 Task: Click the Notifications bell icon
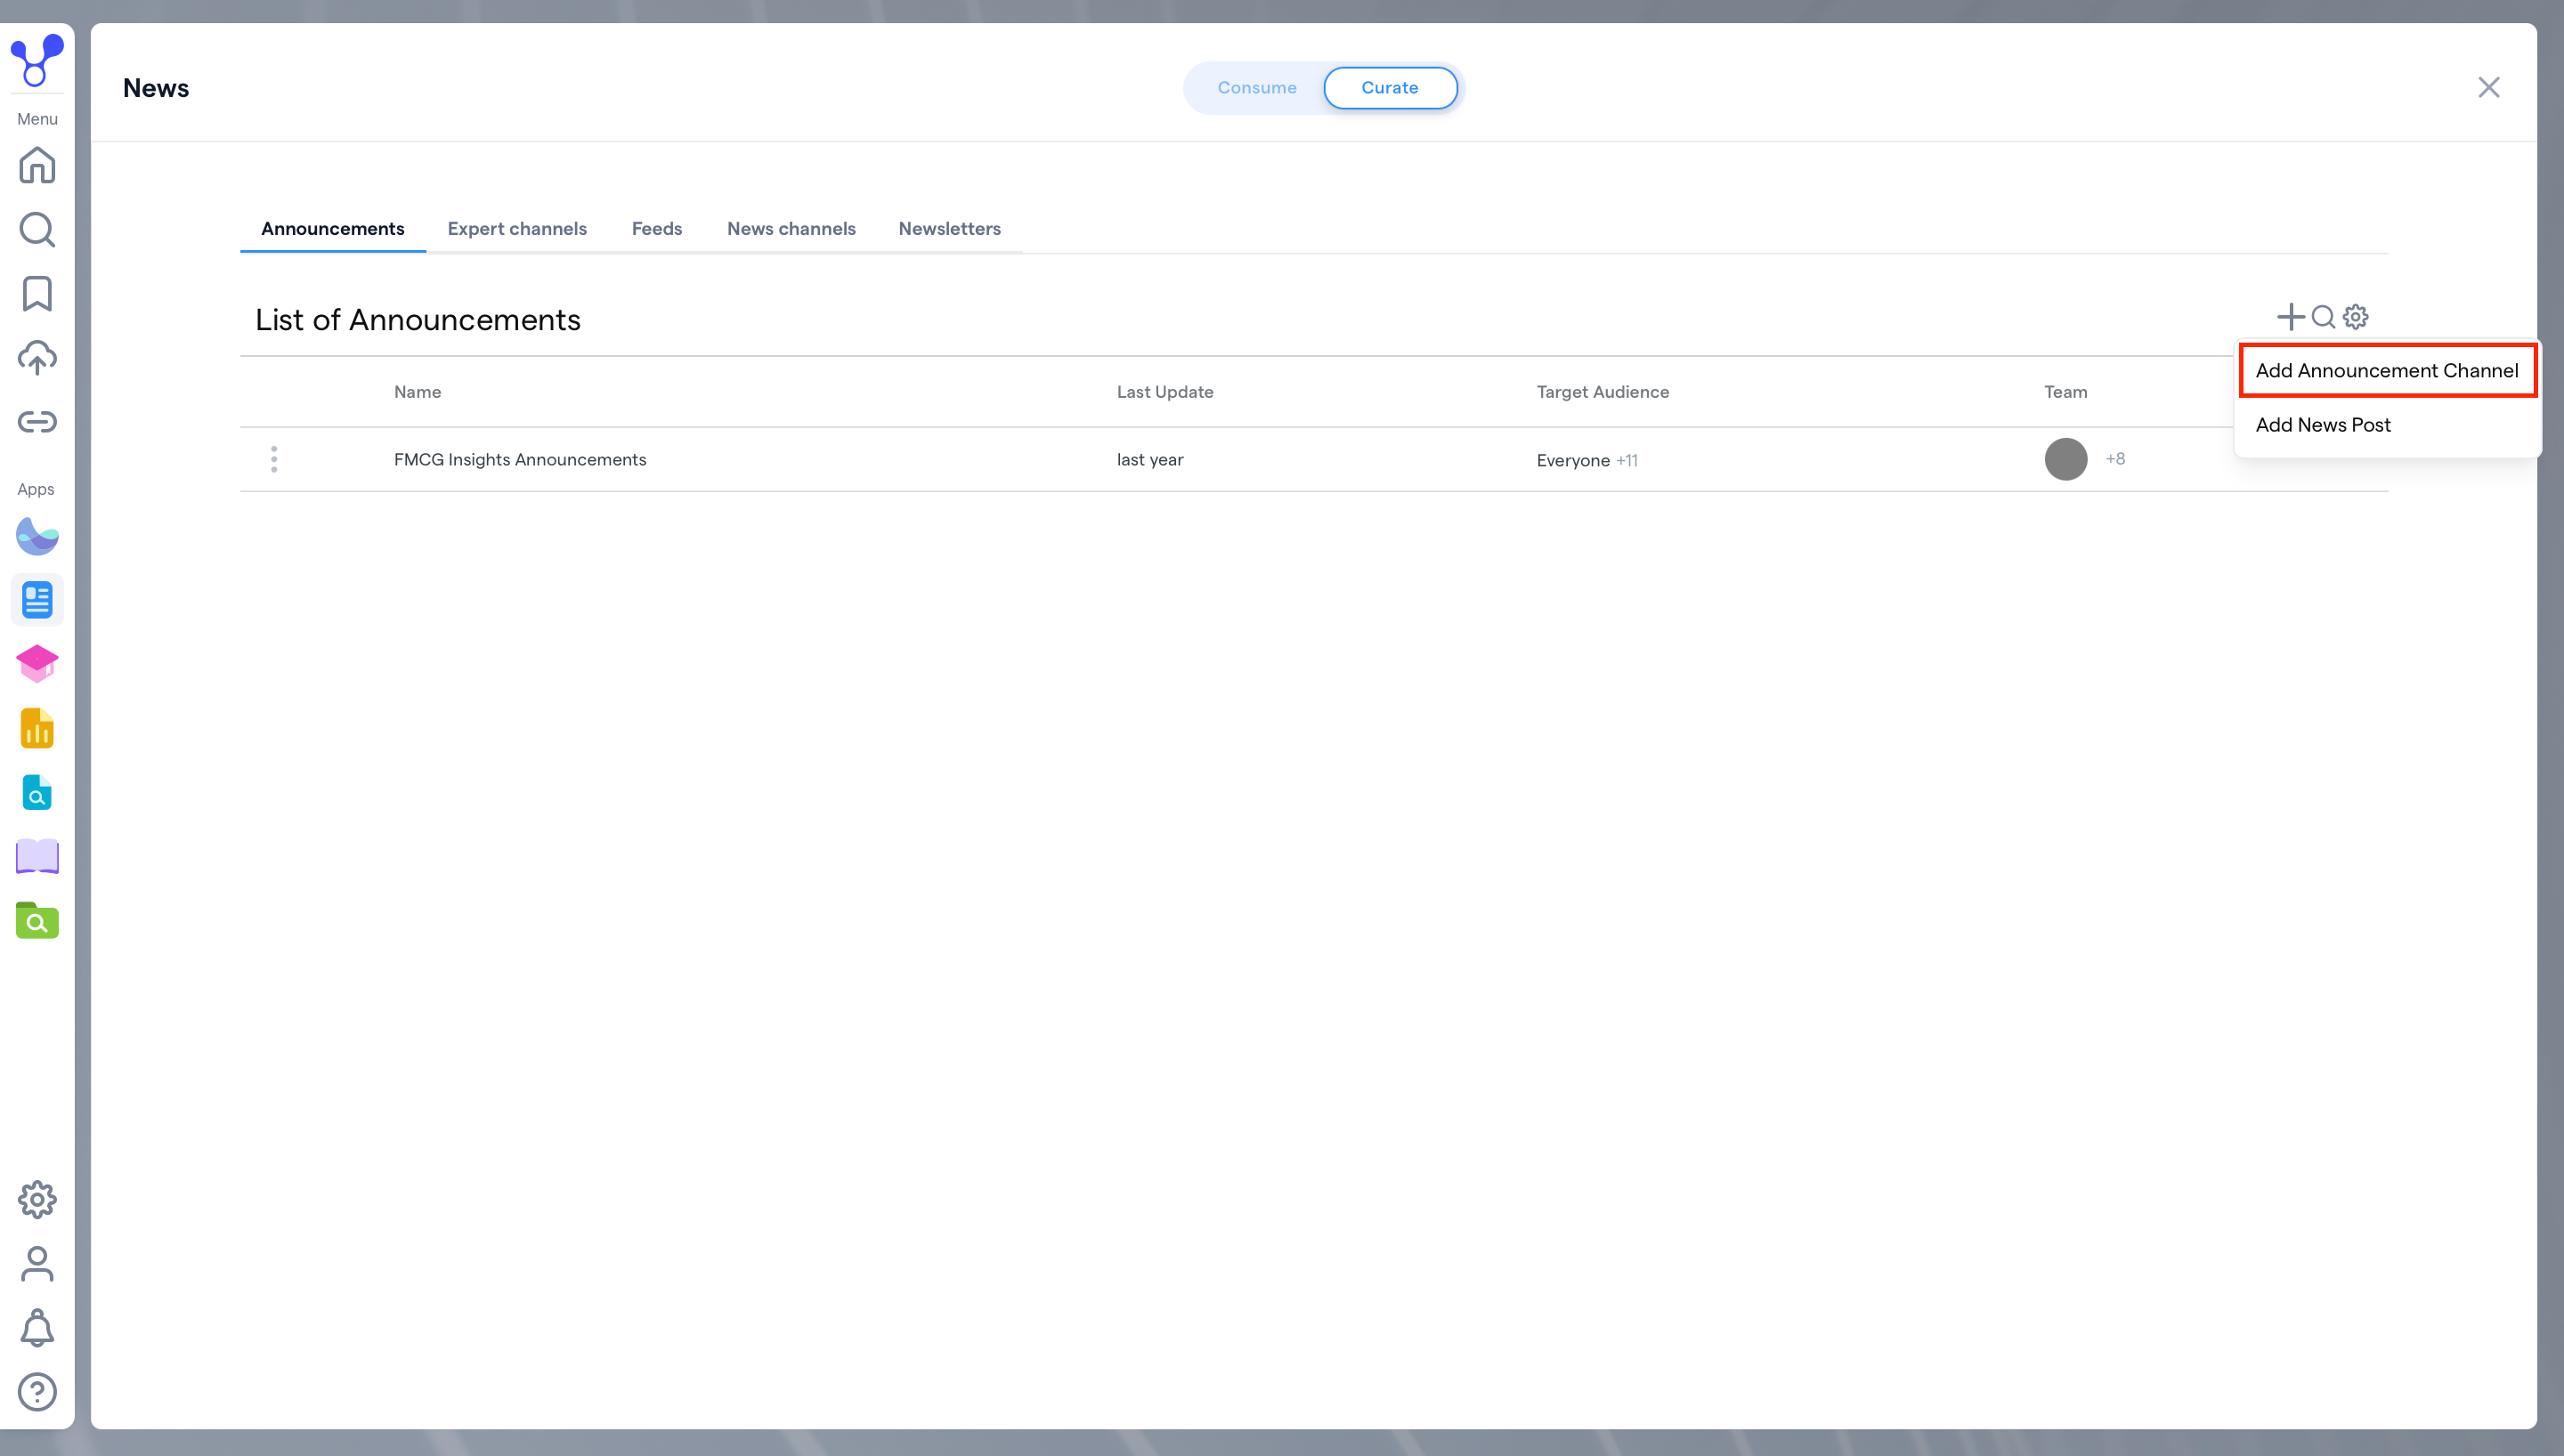[37, 1328]
